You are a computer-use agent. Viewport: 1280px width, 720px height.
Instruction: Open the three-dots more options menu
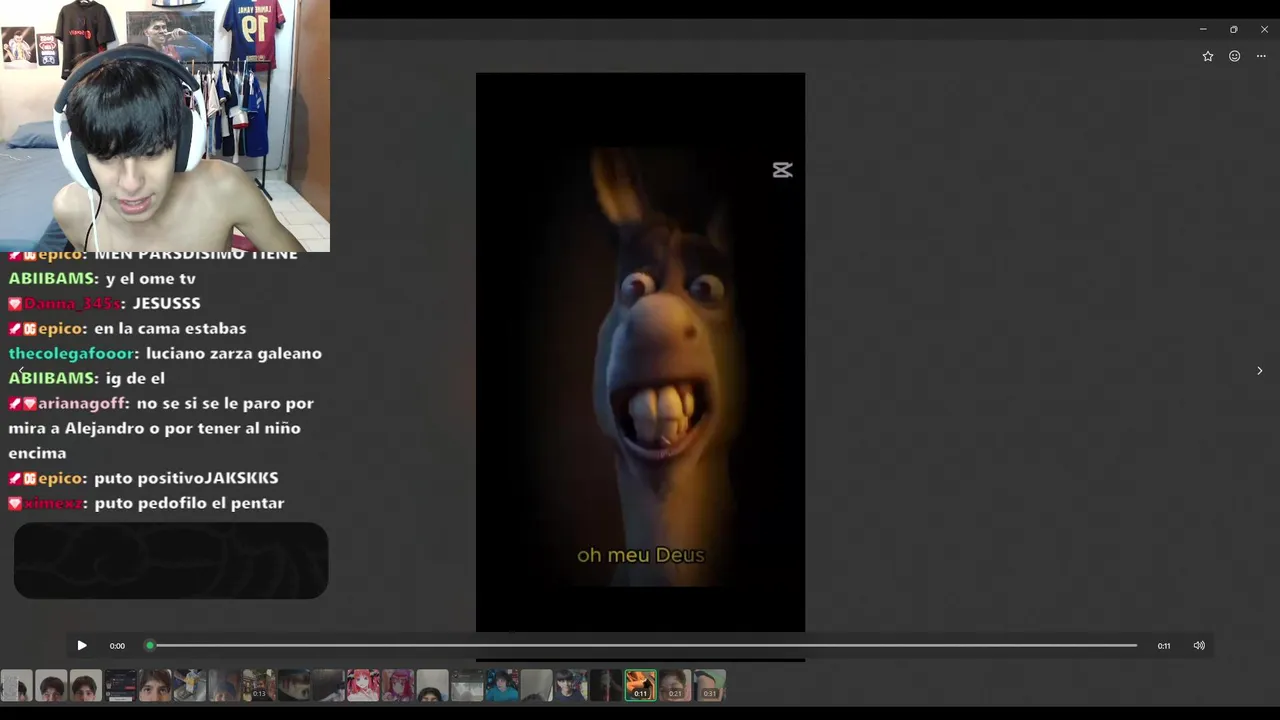[1261, 57]
